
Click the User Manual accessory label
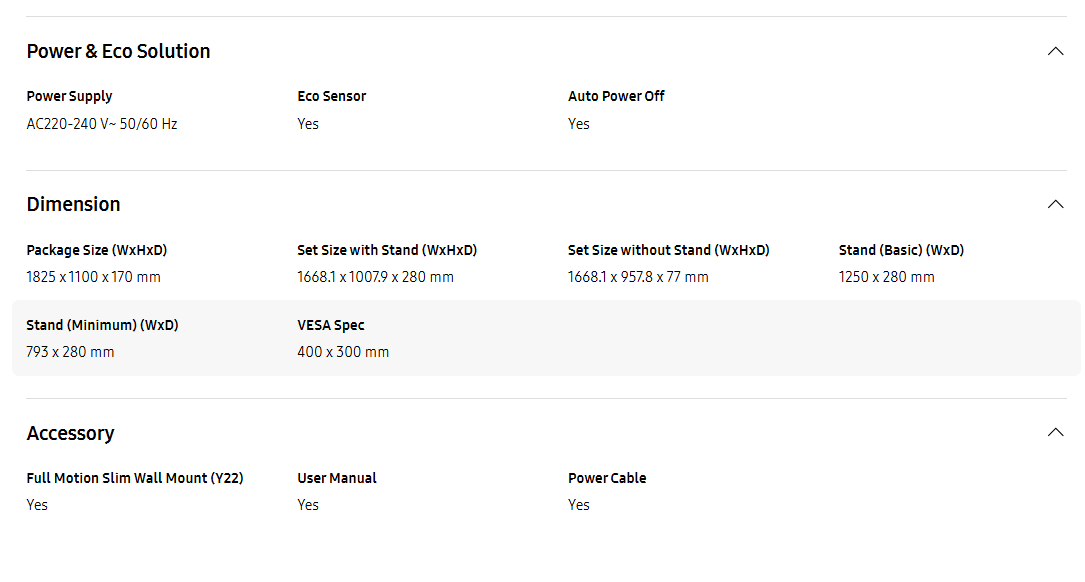[337, 478]
